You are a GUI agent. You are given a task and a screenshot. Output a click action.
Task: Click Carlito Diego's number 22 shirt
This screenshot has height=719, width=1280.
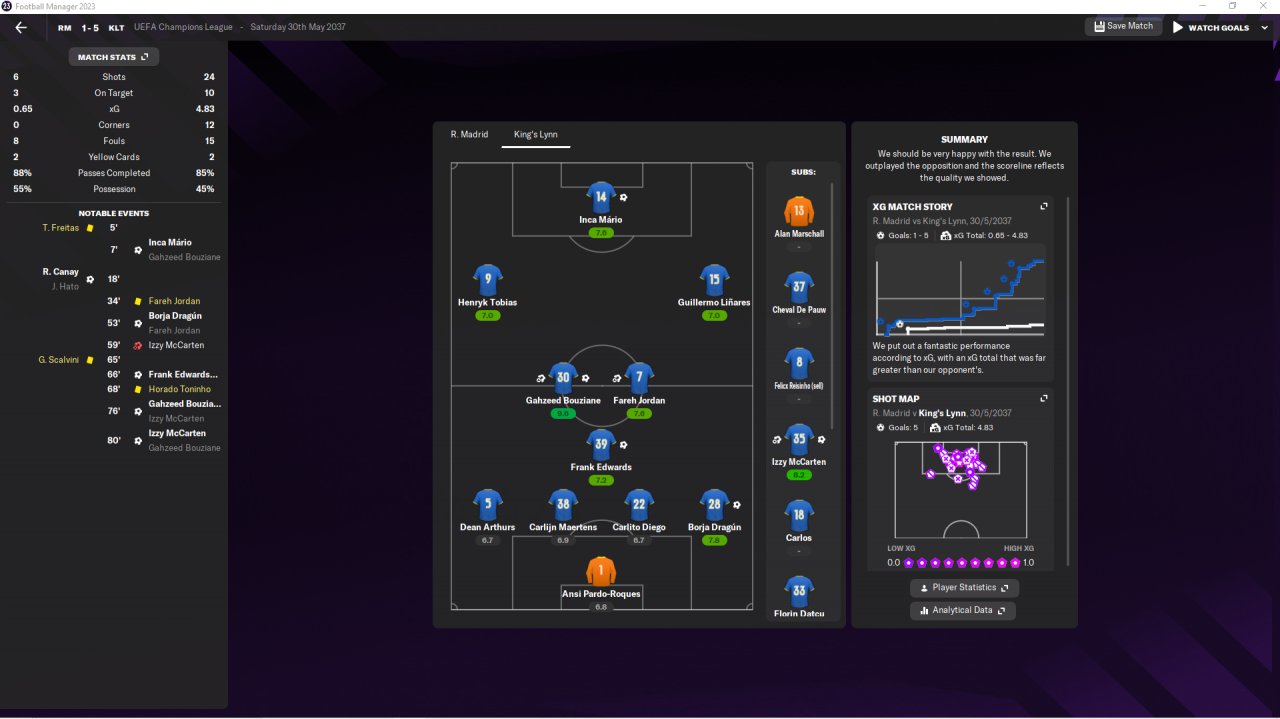coord(639,504)
